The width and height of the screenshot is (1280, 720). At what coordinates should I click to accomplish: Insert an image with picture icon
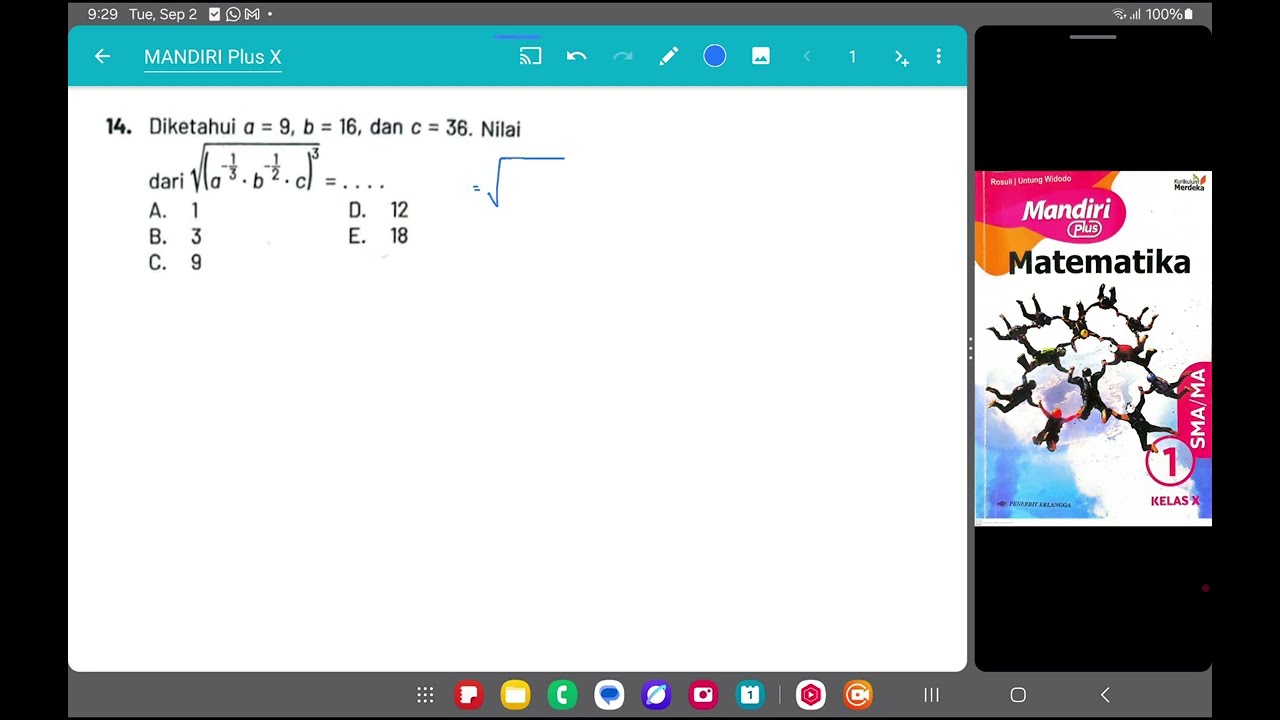point(761,57)
